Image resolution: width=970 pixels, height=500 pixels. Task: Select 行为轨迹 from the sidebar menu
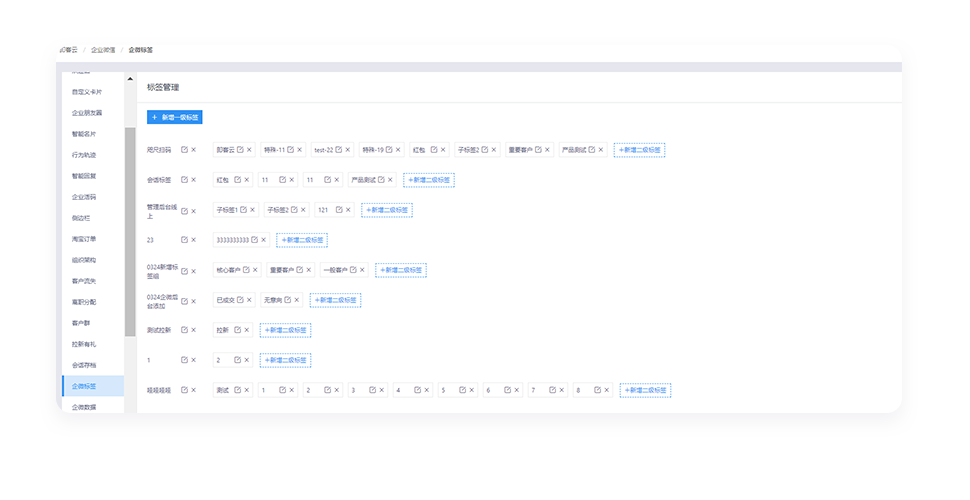point(86,154)
